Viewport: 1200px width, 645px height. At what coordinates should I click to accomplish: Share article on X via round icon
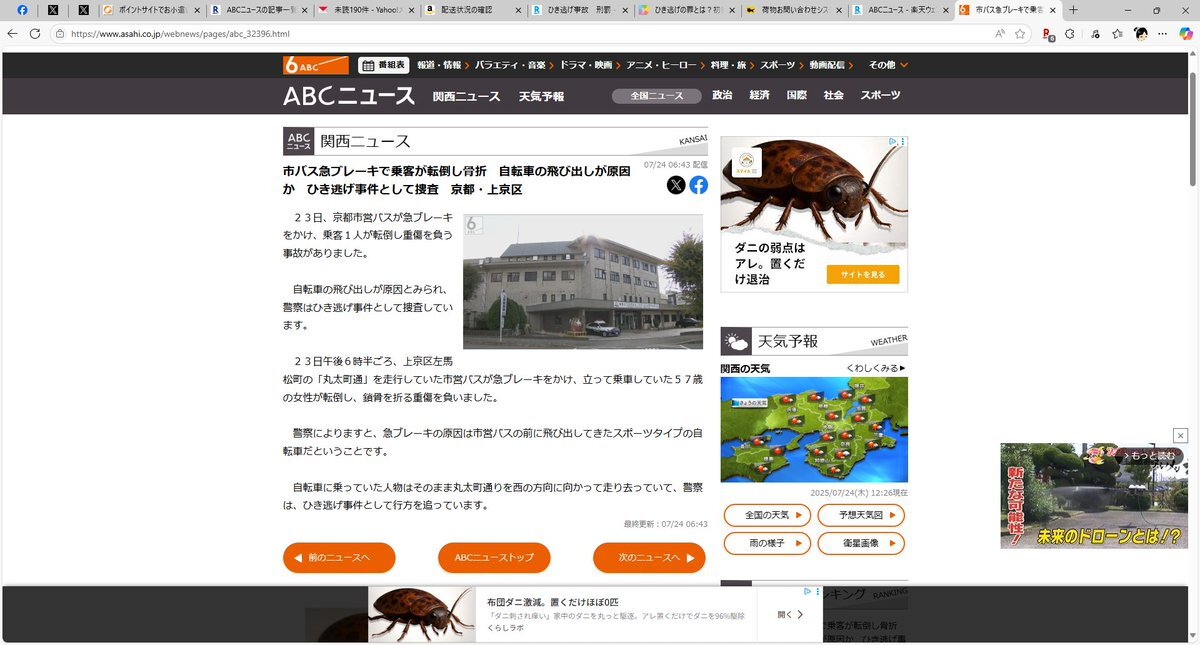pos(676,185)
